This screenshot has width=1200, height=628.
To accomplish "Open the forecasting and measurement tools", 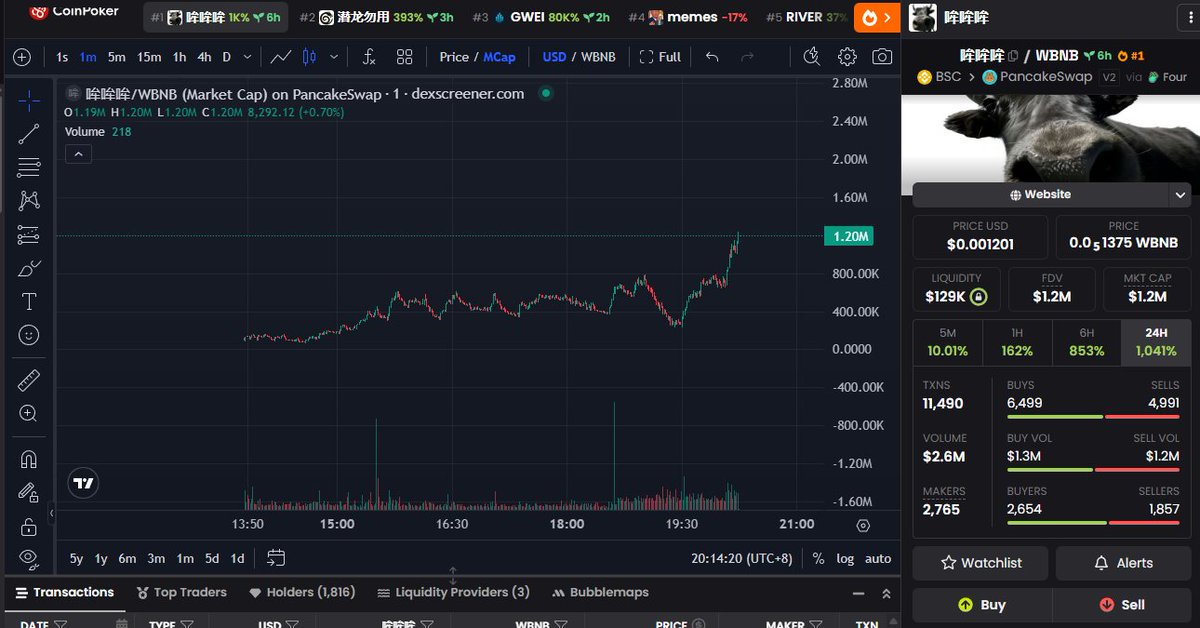I will pos(29,235).
